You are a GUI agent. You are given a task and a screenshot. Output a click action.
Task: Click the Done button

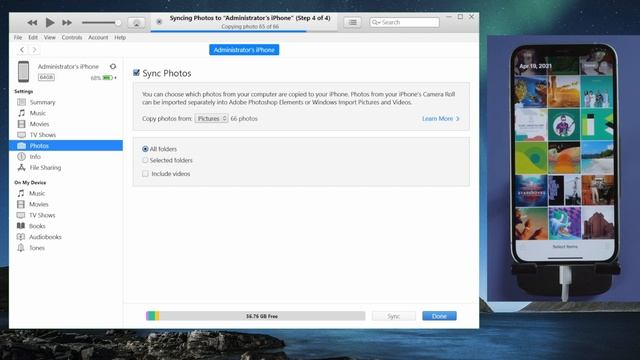pos(439,316)
